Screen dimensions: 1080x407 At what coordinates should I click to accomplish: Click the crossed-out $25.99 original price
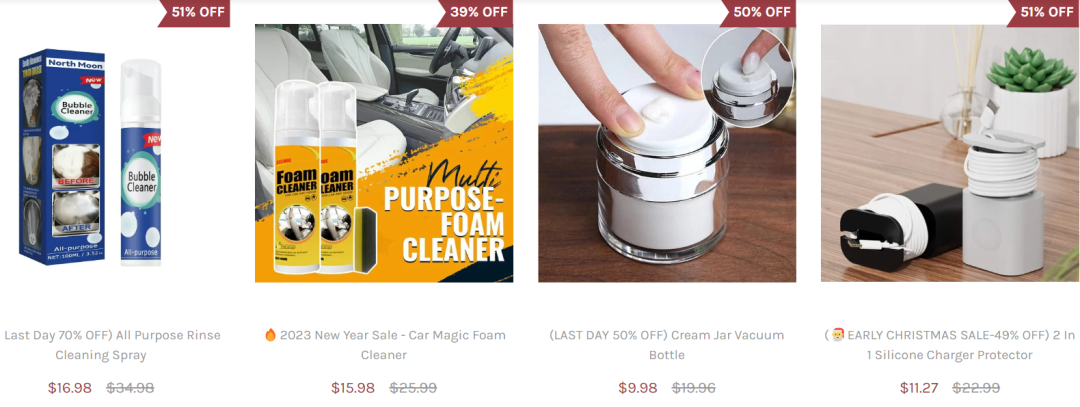click(413, 388)
